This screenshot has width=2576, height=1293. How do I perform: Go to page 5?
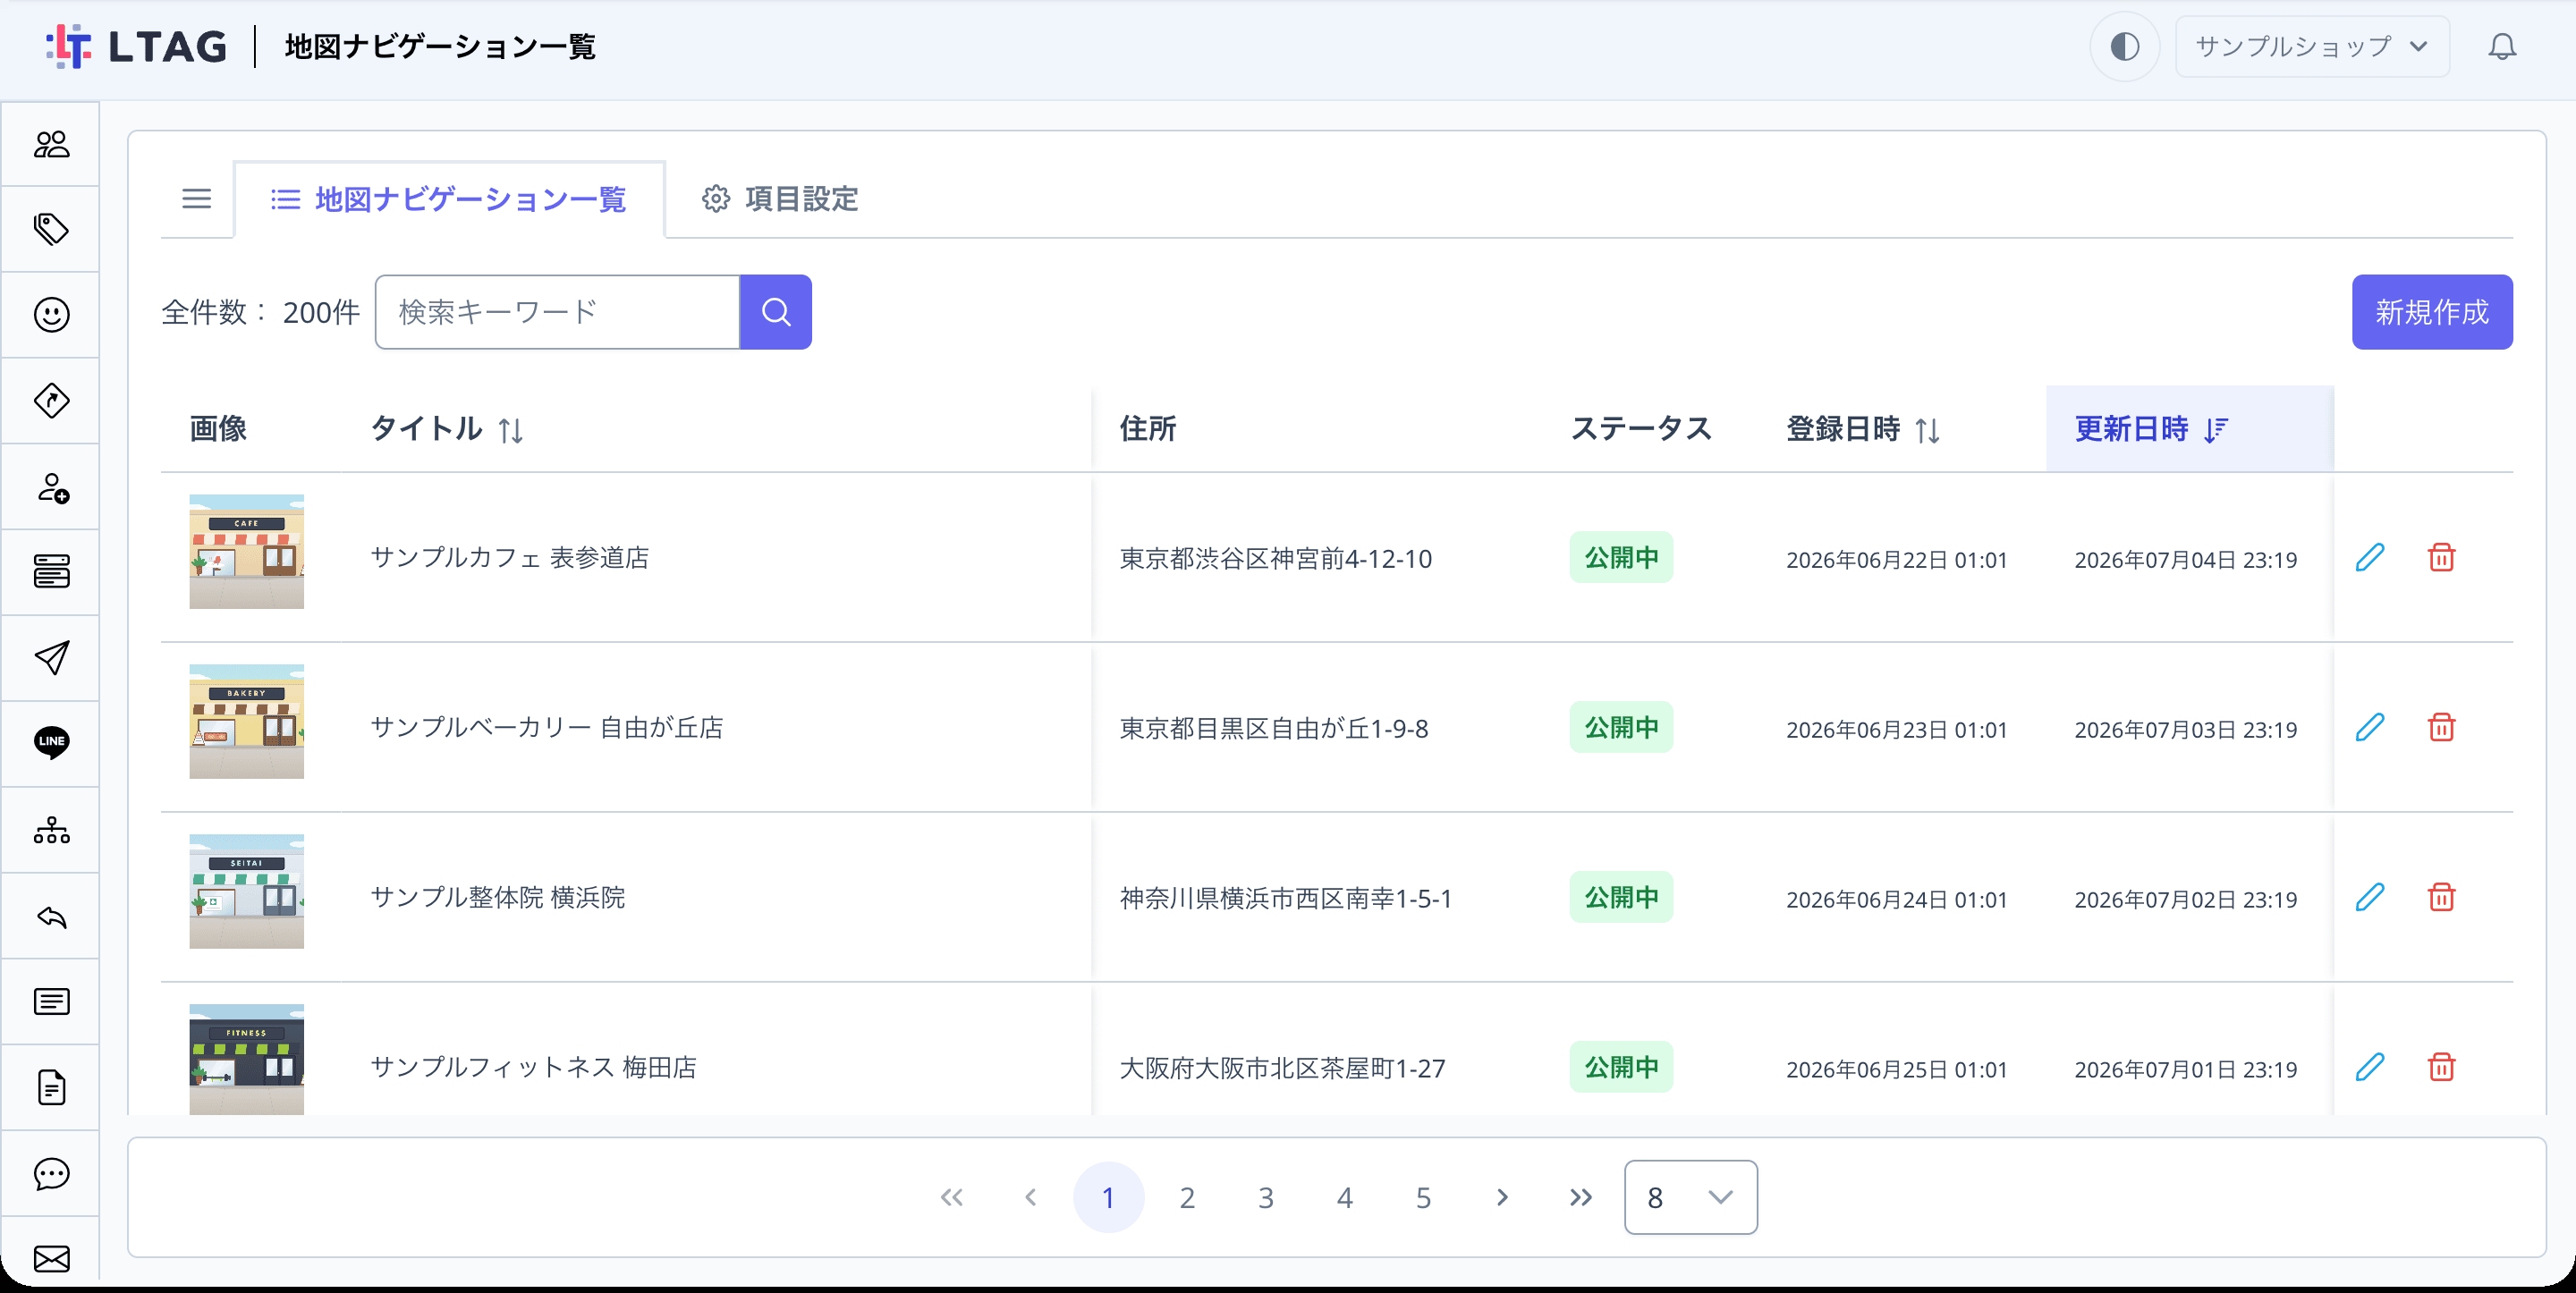[x=1423, y=1197]
